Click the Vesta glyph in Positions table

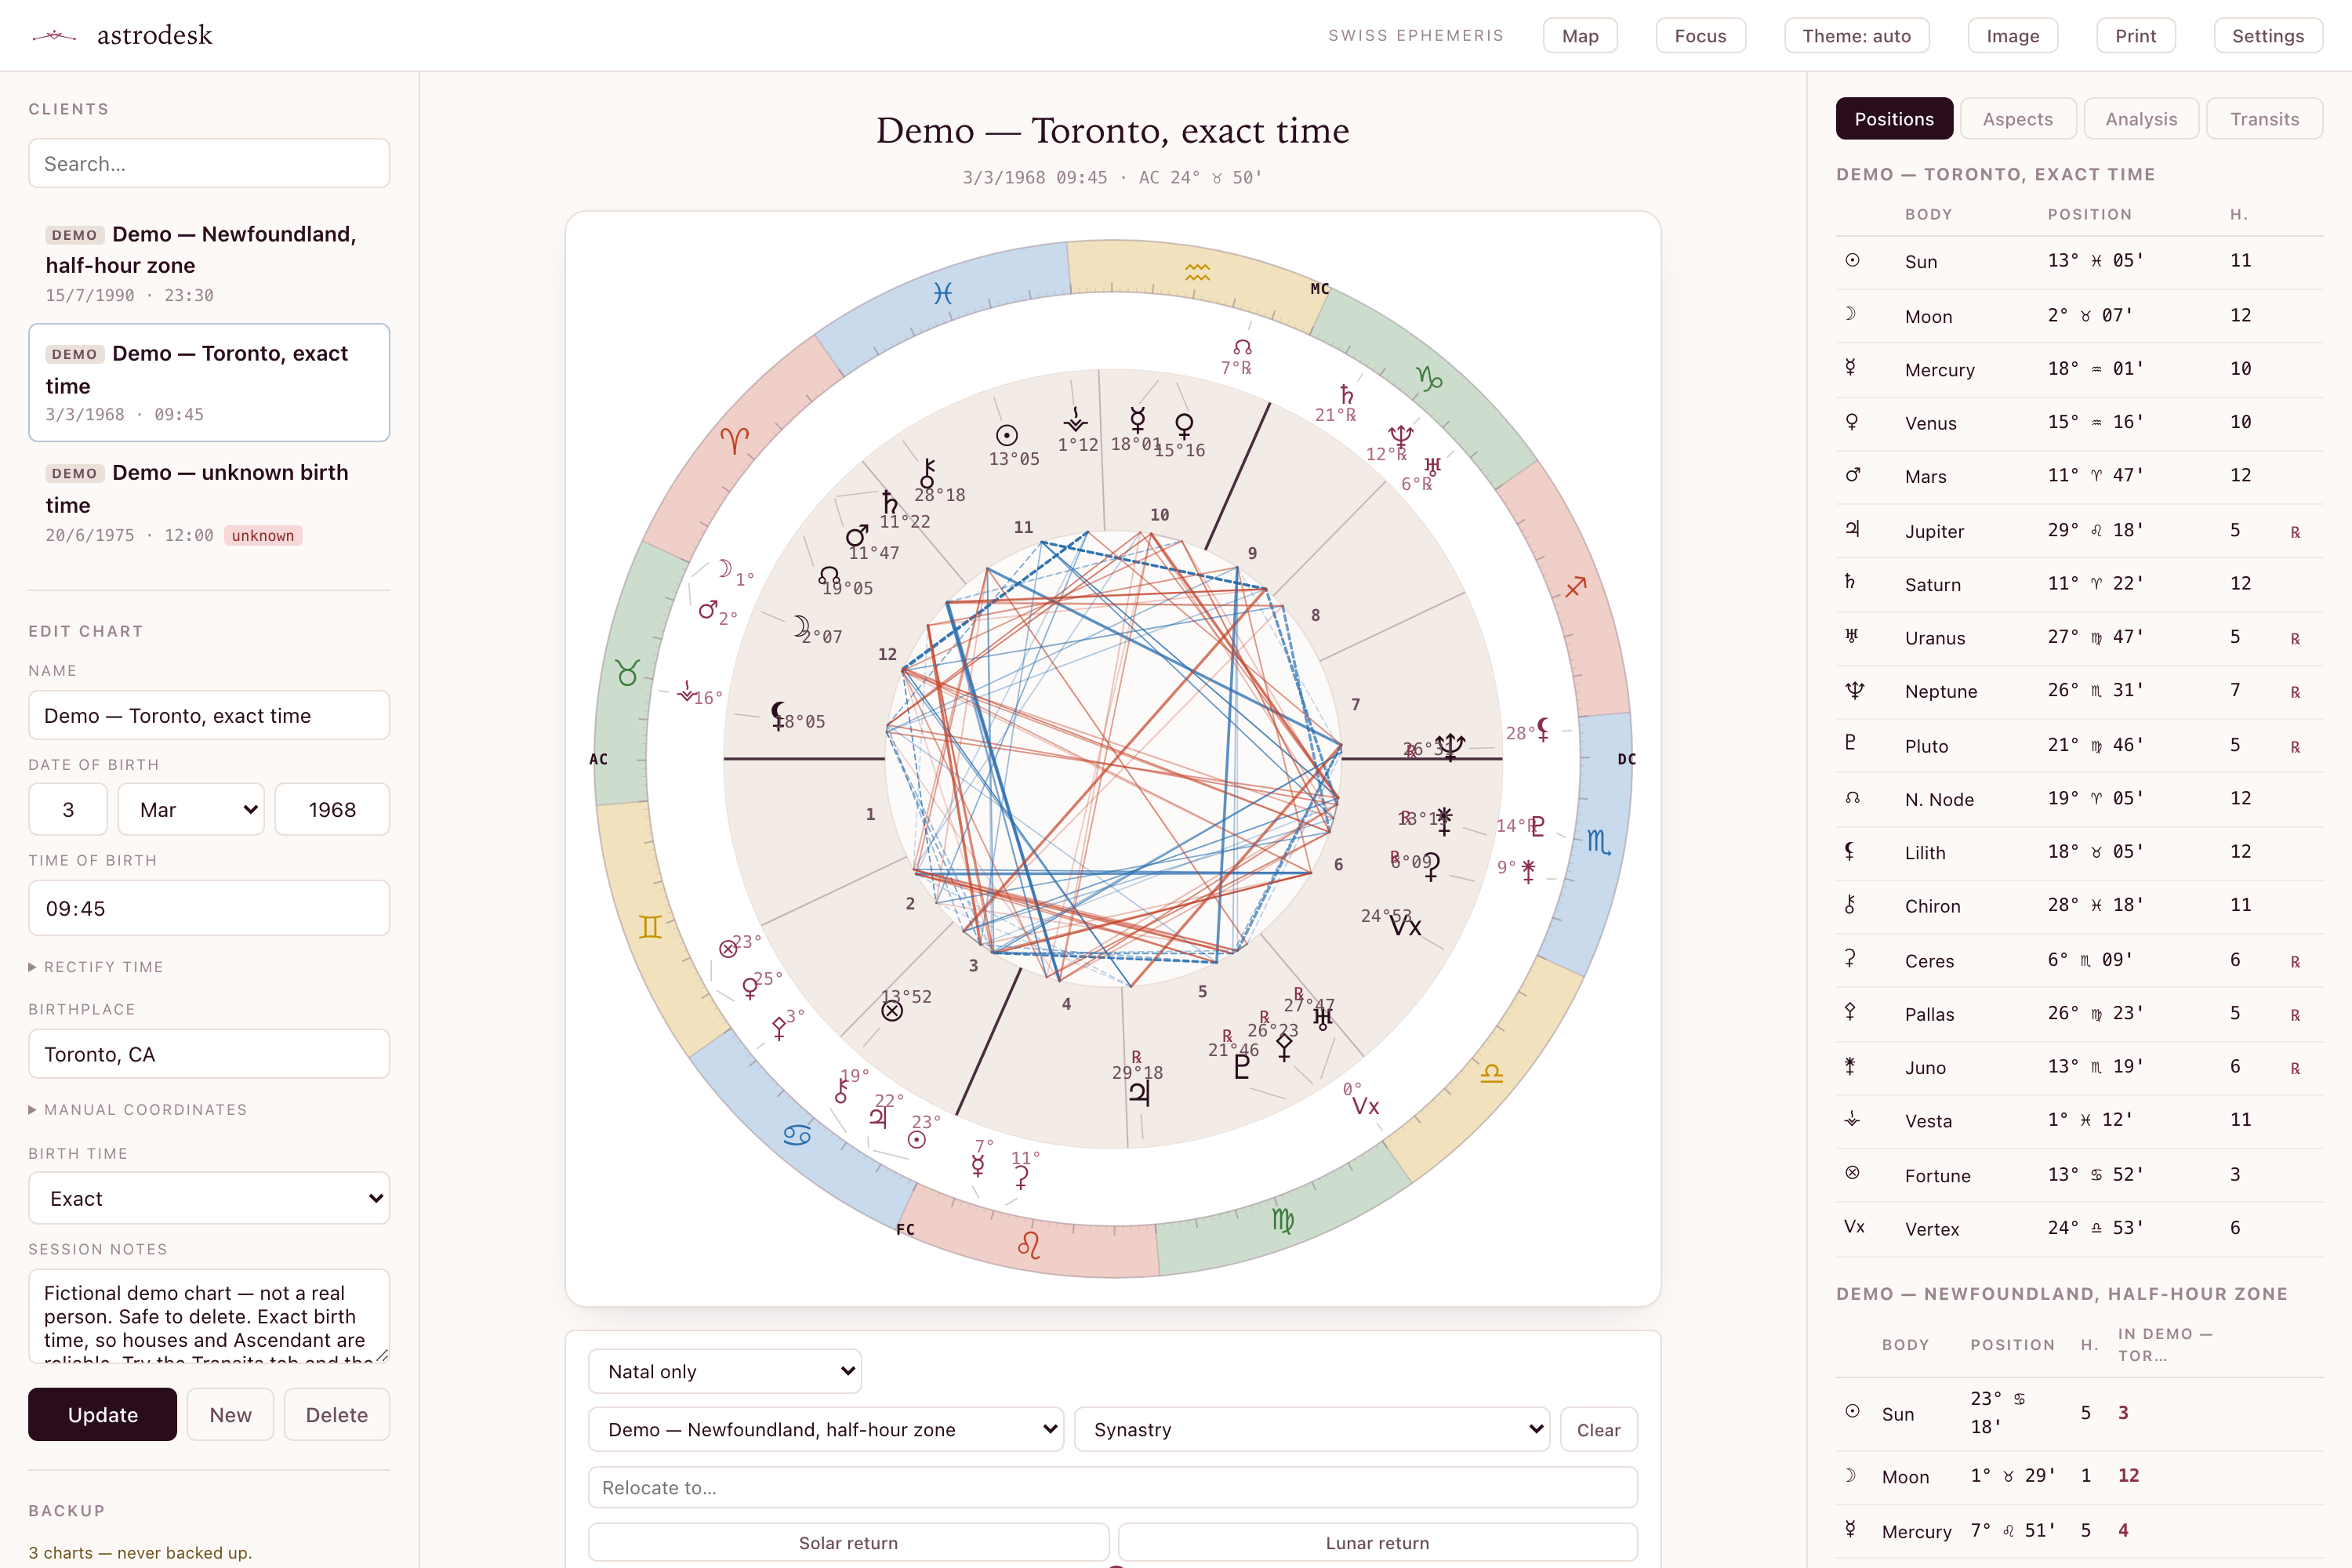pos(1852,1120)
